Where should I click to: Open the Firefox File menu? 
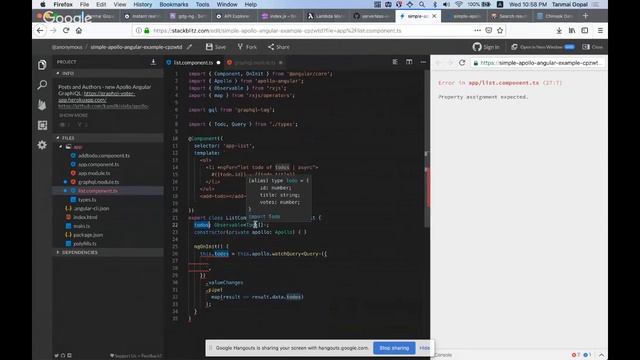84,4
